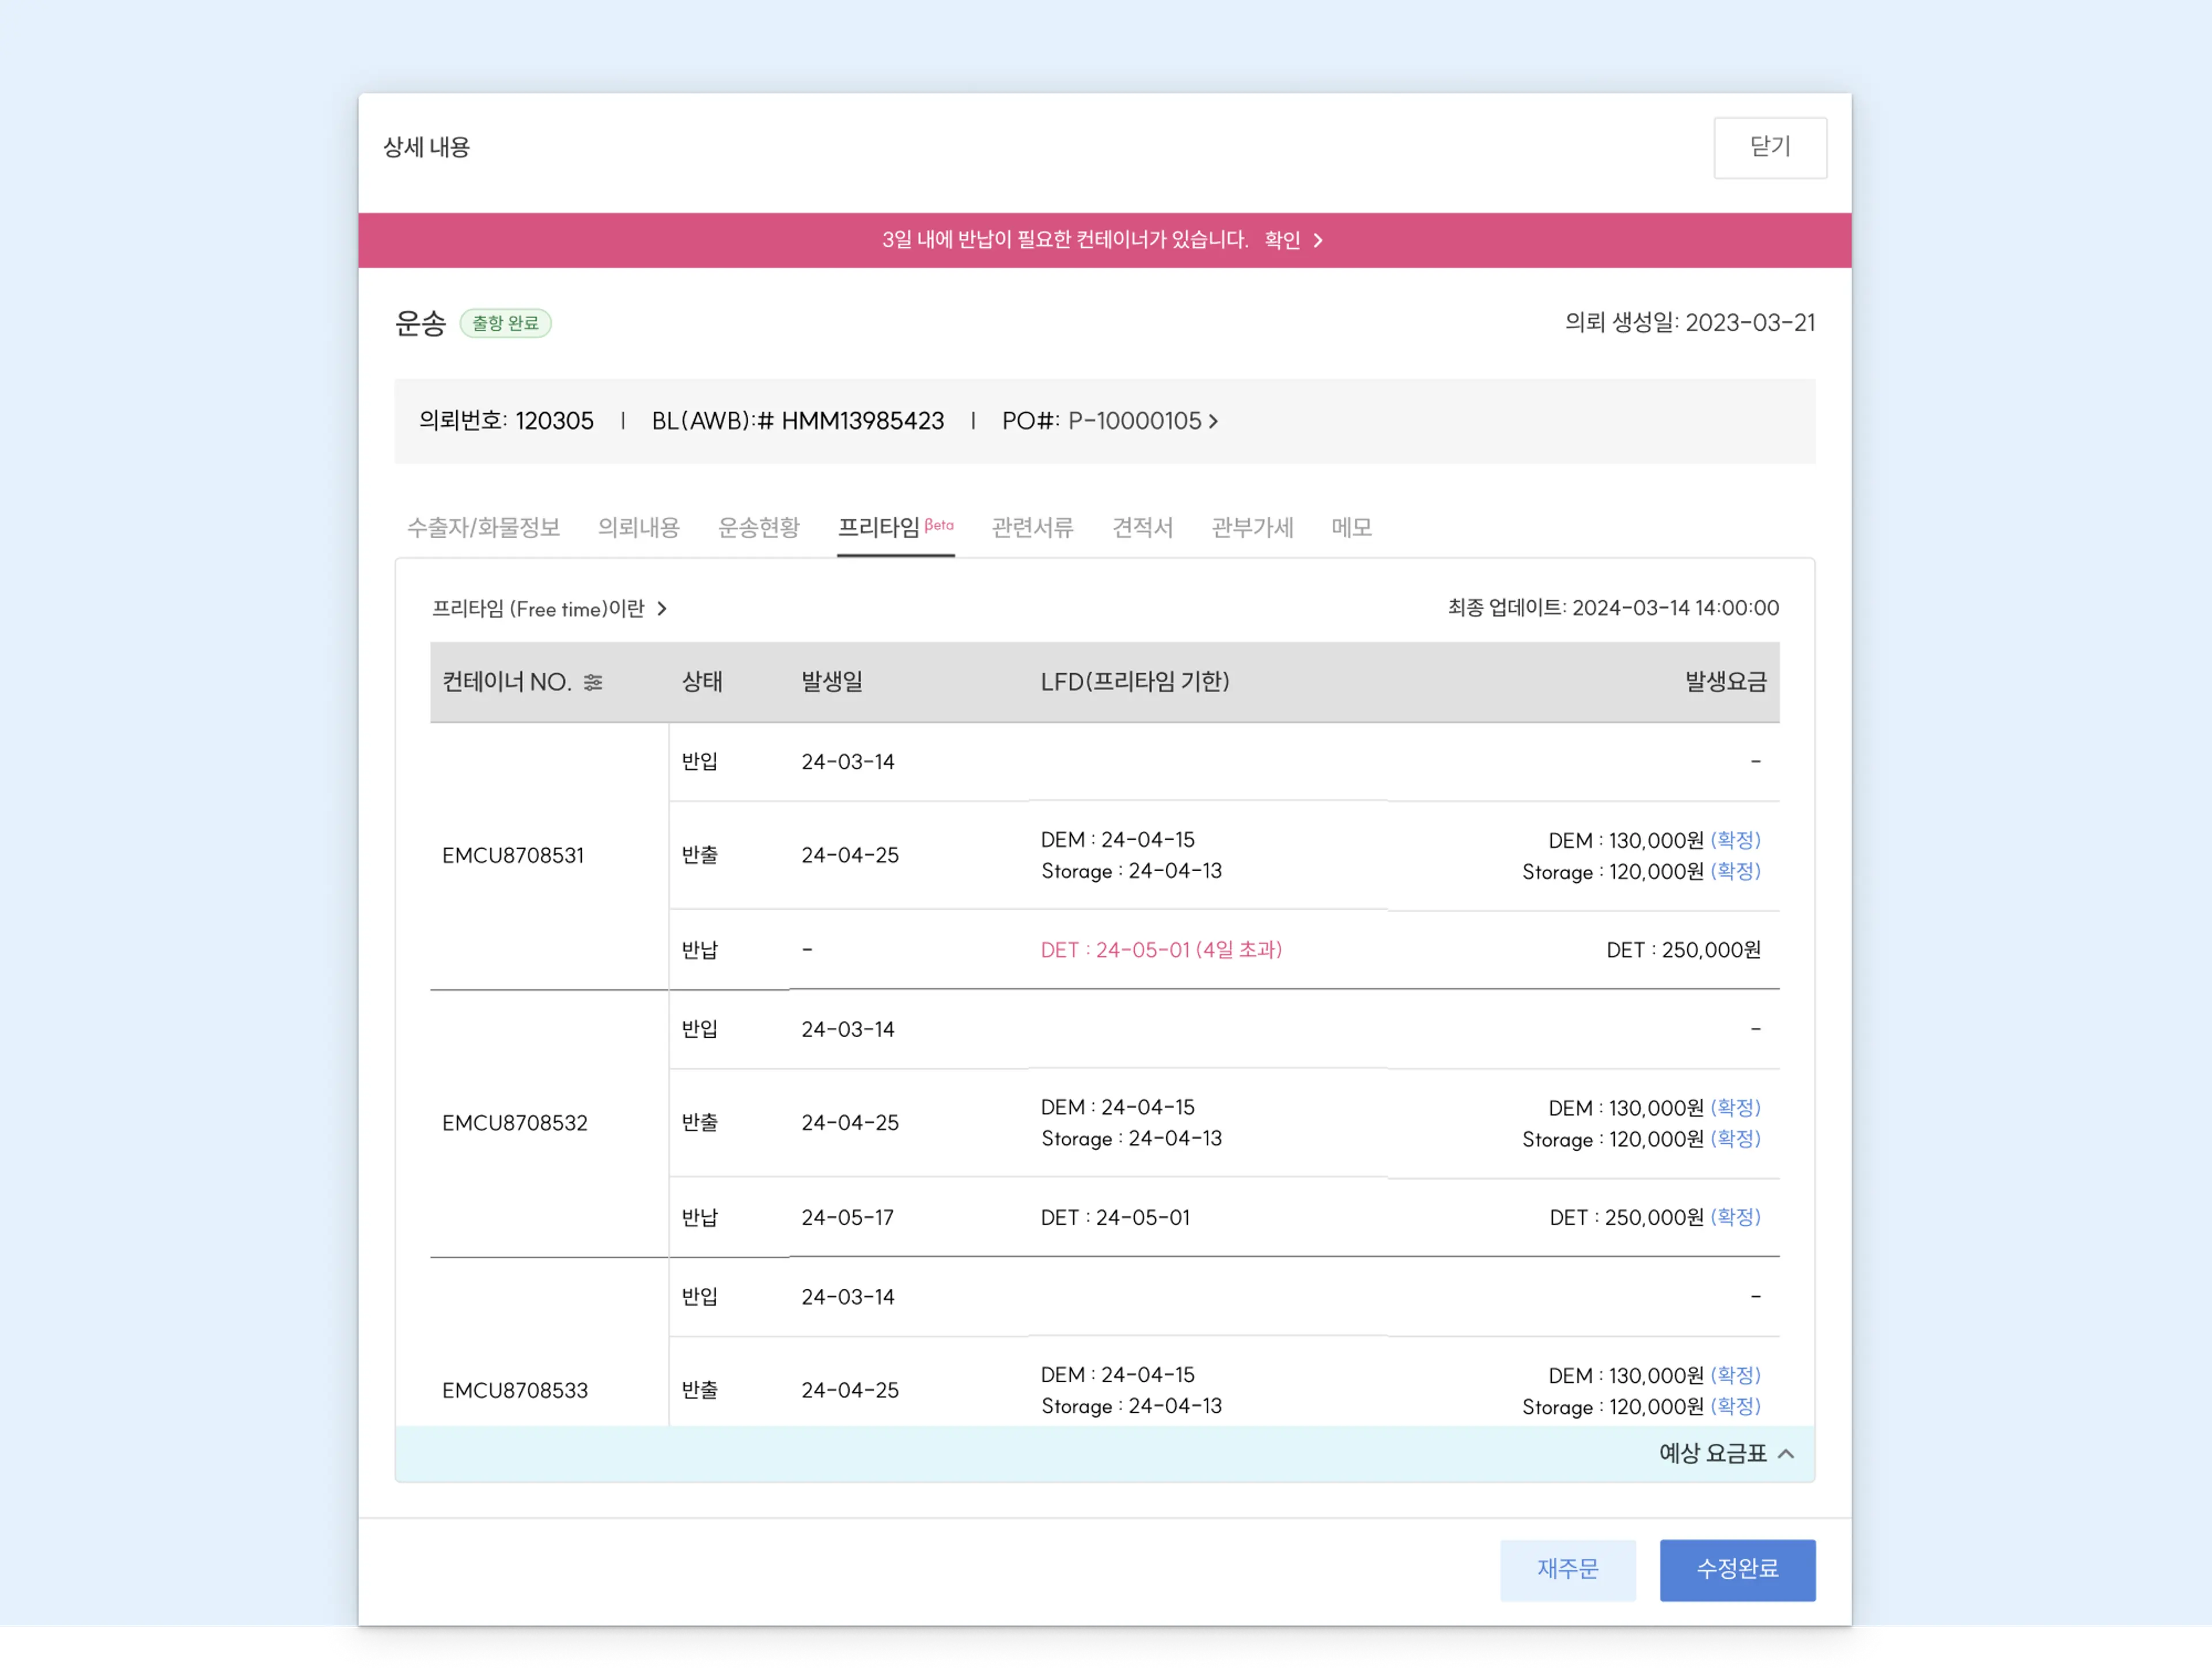
Task: Click the container NO. filter icon
Action: point(593,682)
